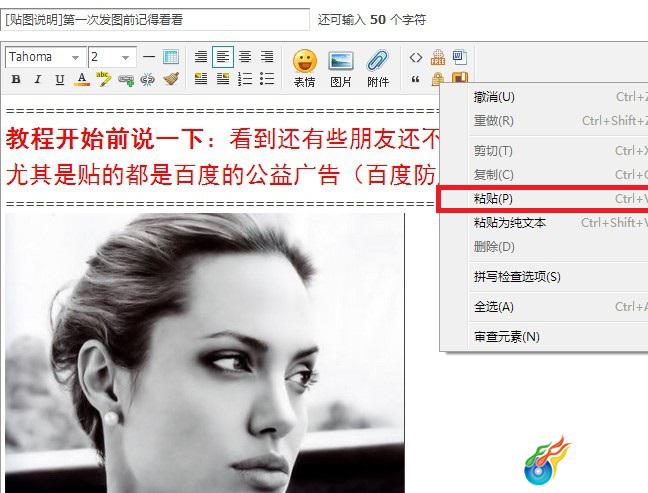Insert a table
Image resolution: width=648 pixels, height=493 pixels.
[x=171, y=57]
